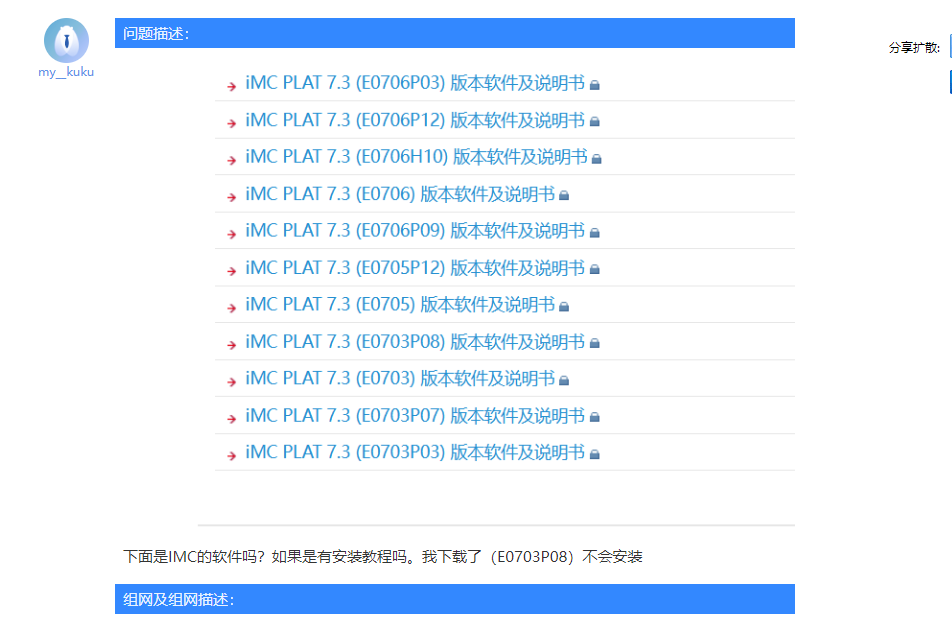Click red arrow bullet before E0703P08
This screenshot has height=632, width=952.
231,345
